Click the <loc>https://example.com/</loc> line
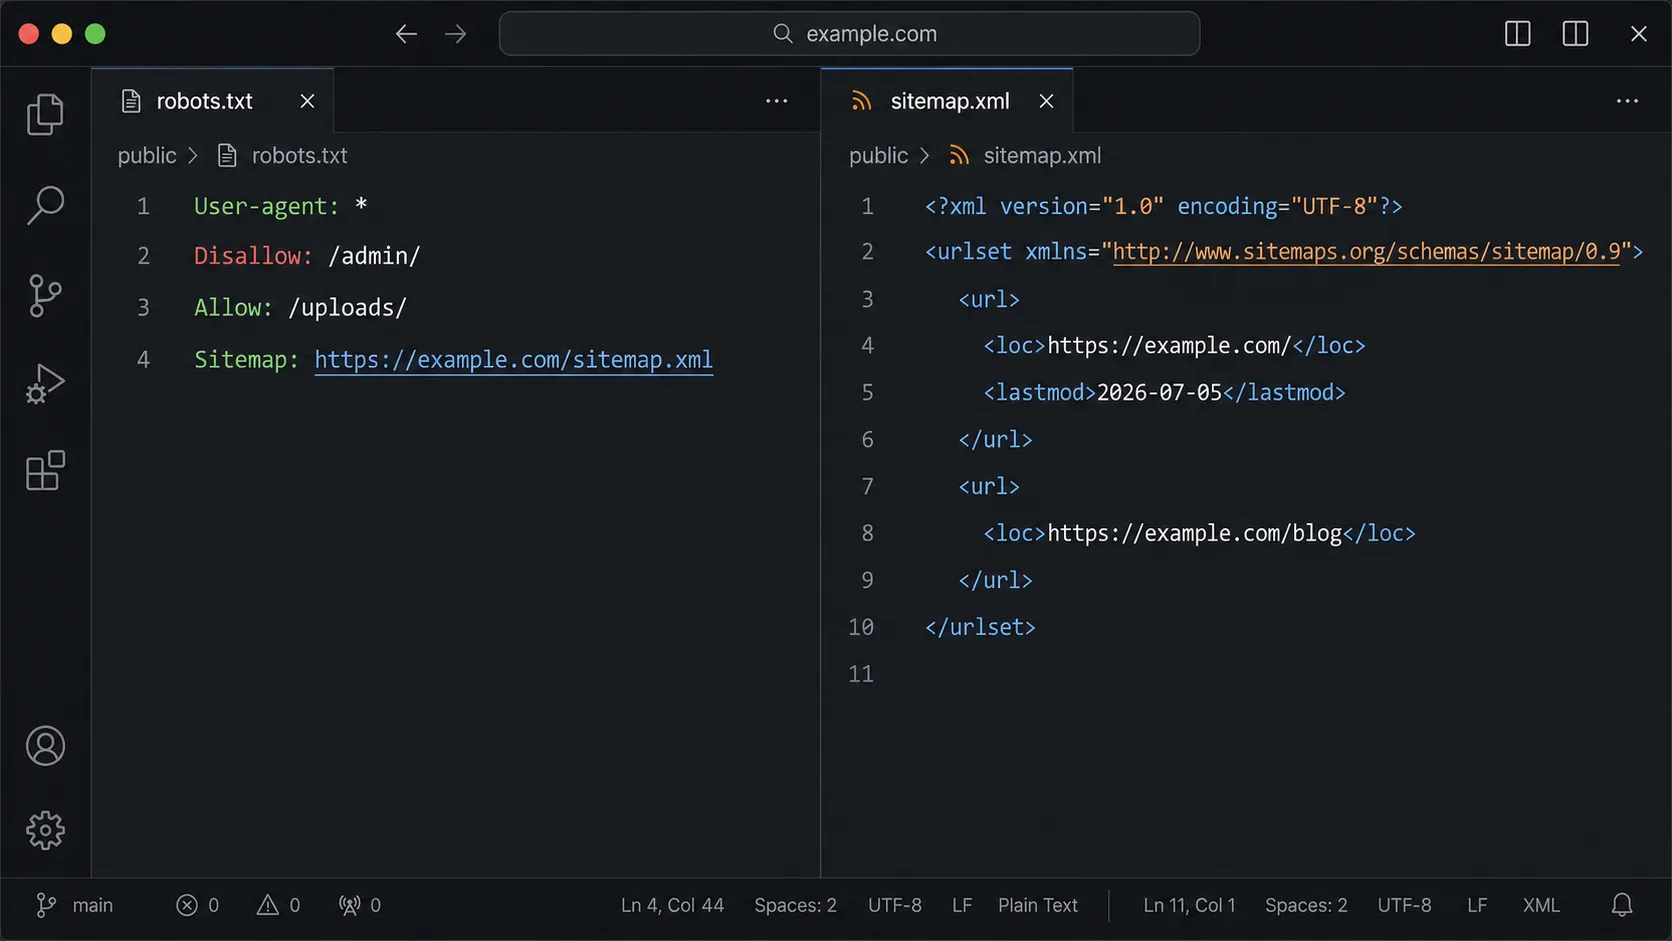 [x=1174, y=346]
